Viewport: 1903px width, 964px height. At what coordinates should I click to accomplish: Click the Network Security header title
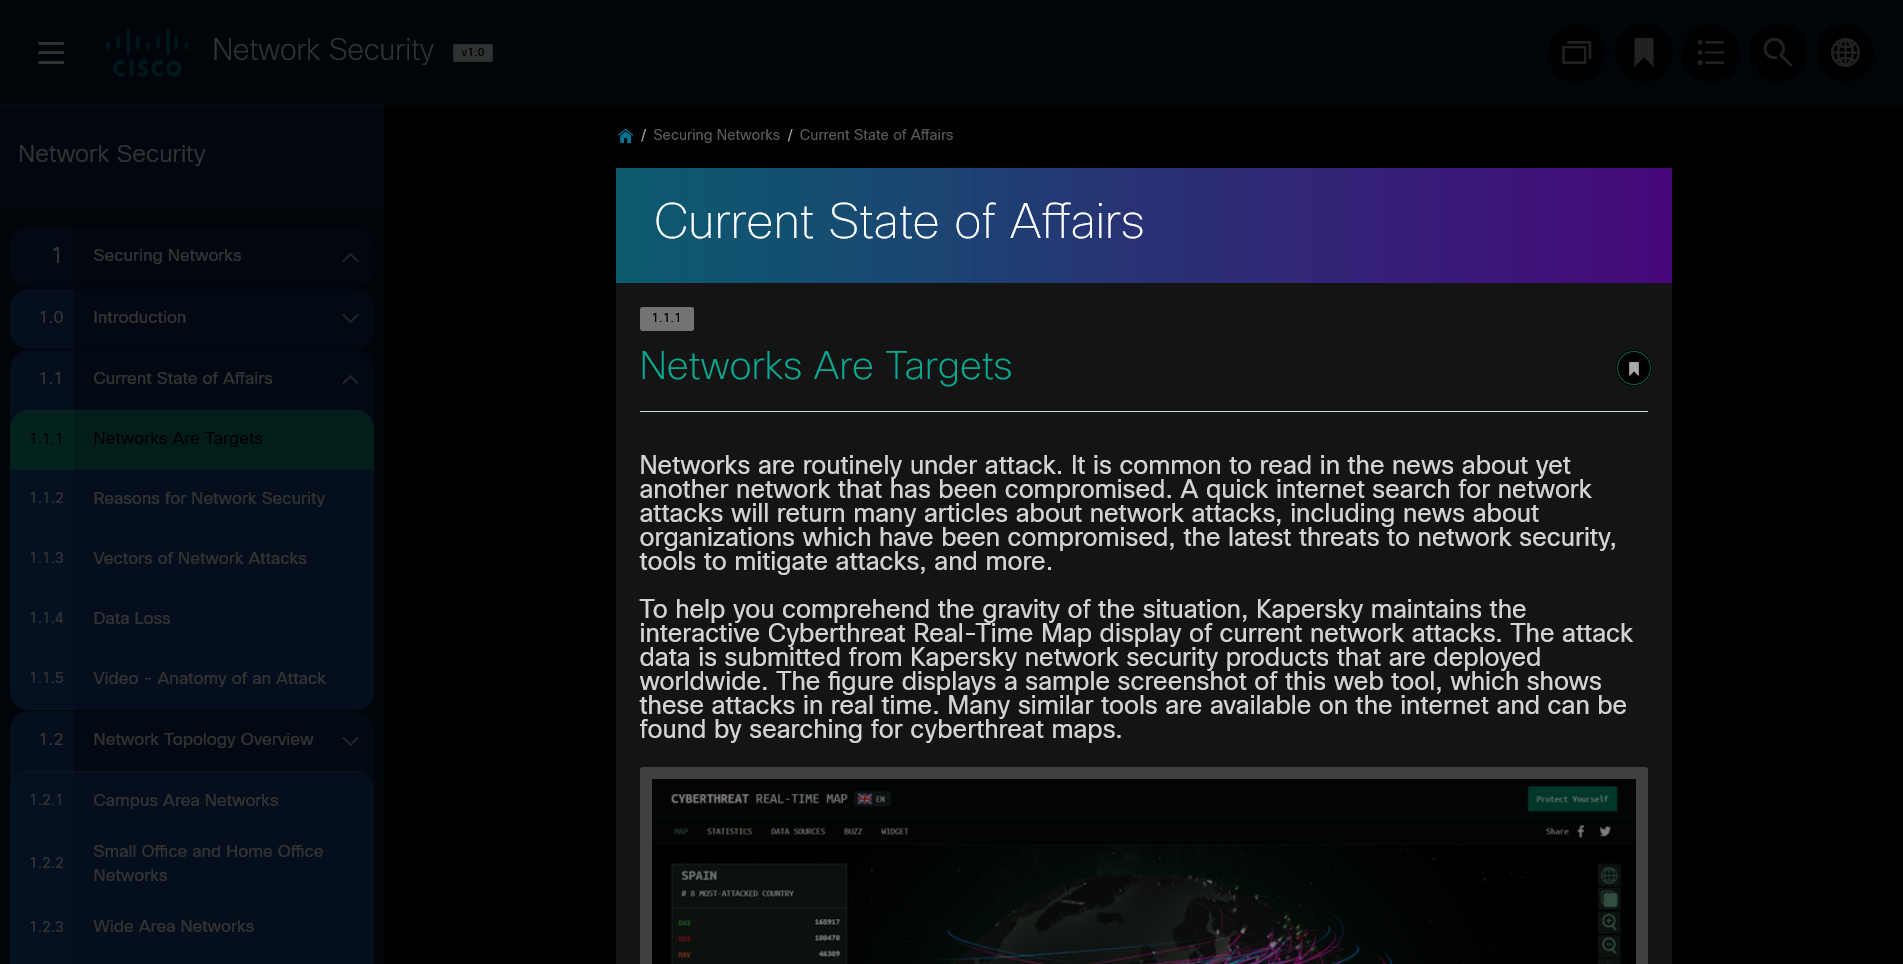coord(323,50)
